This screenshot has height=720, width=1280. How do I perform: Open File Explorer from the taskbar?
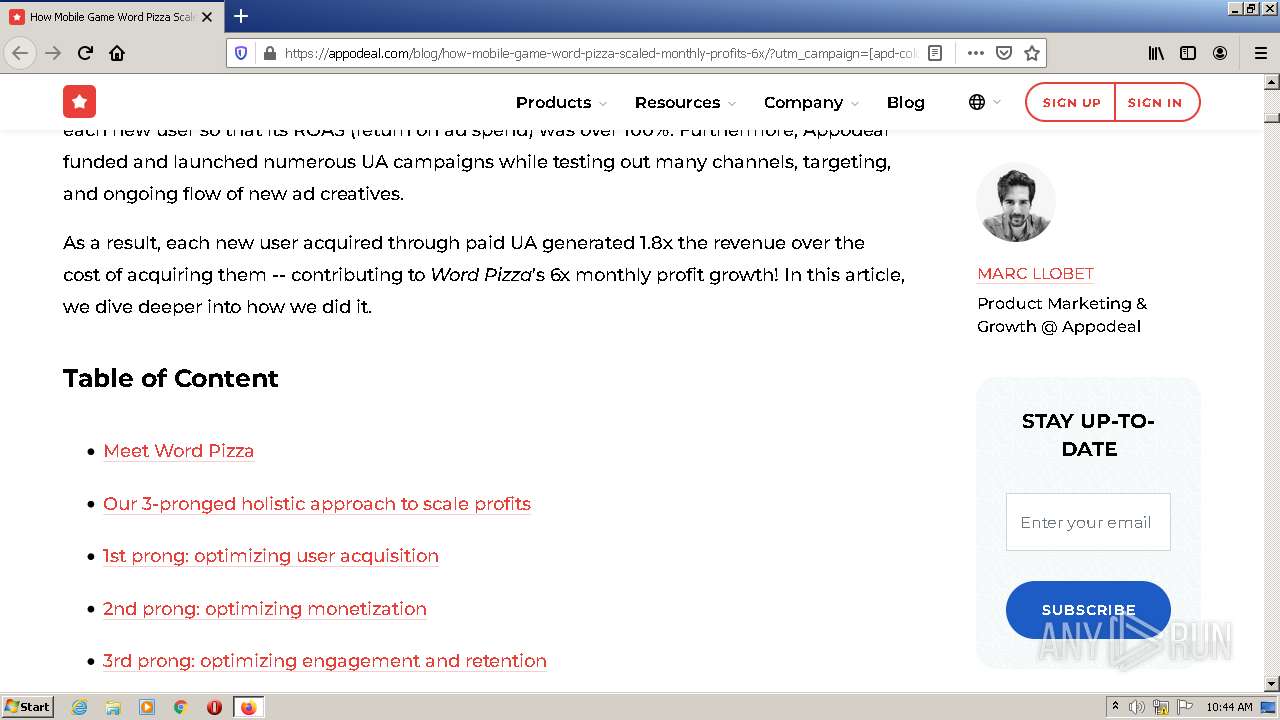pos(113,707)
